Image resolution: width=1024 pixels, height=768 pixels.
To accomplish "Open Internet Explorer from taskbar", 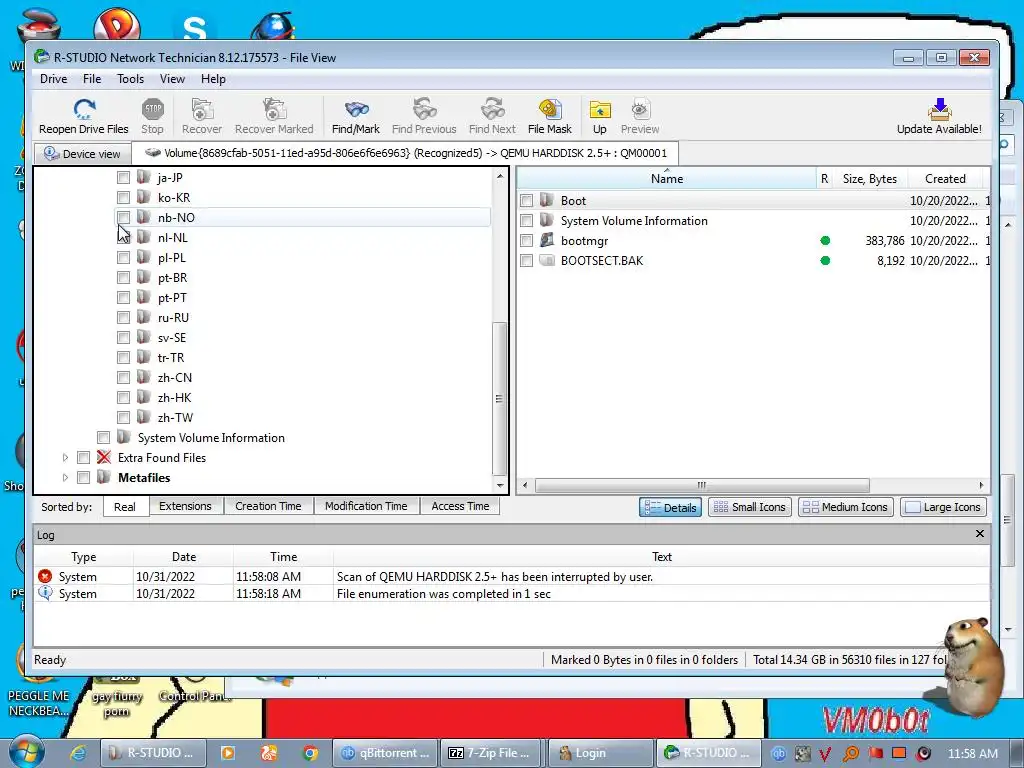I will click(78, 753).
